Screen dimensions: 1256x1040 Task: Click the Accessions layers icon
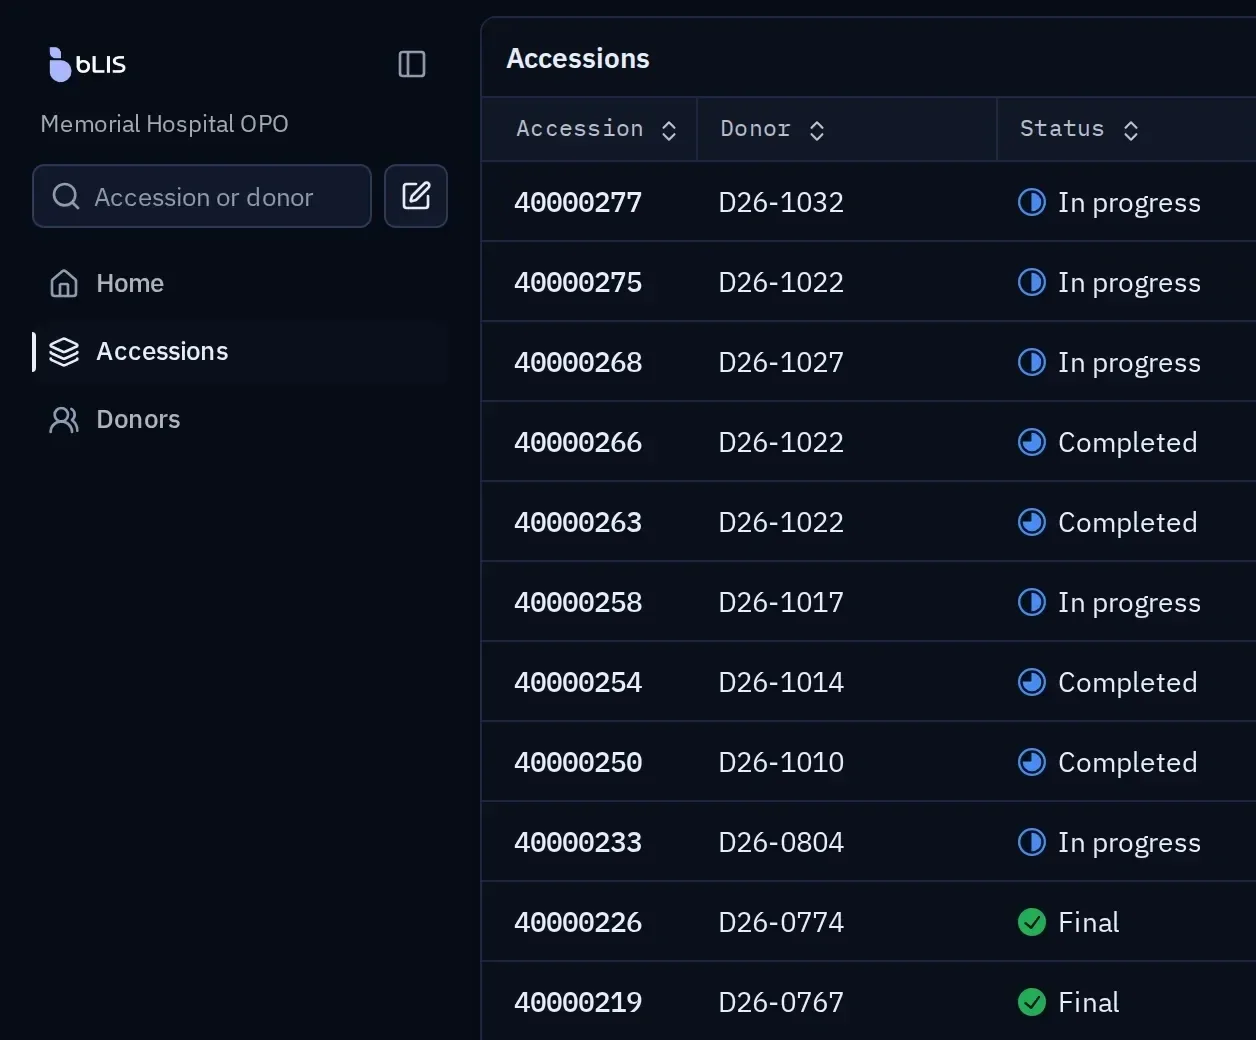click(64, 351)
